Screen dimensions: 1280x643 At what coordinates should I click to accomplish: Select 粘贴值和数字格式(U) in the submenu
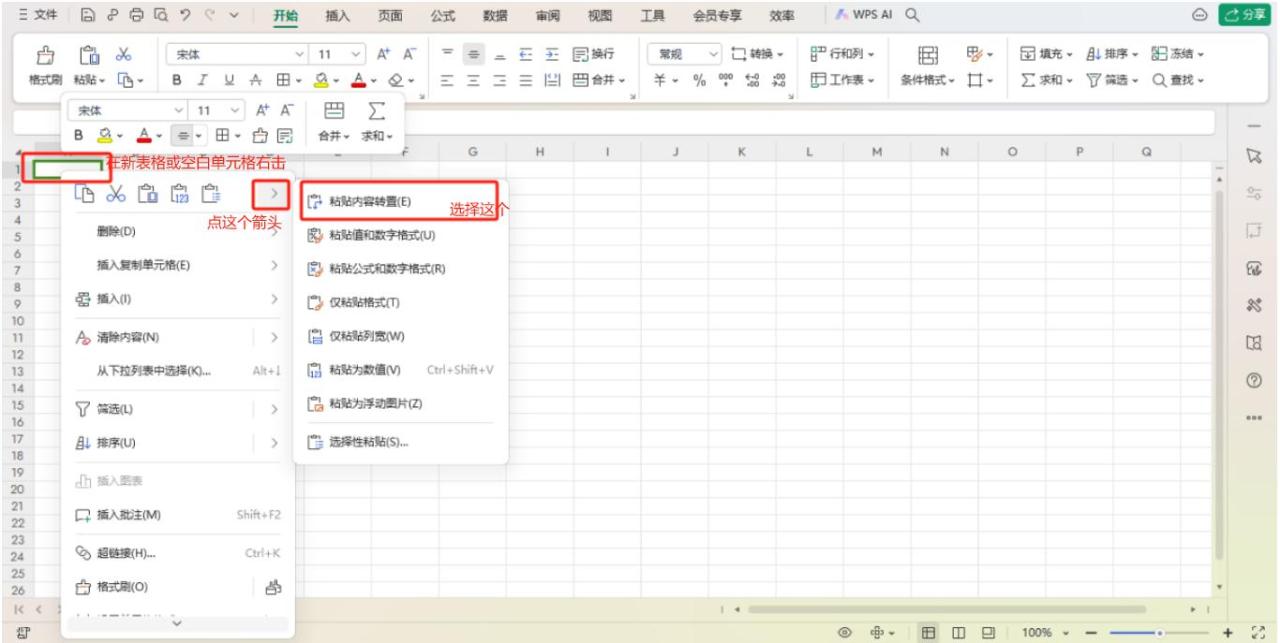[x=399, y=235]
